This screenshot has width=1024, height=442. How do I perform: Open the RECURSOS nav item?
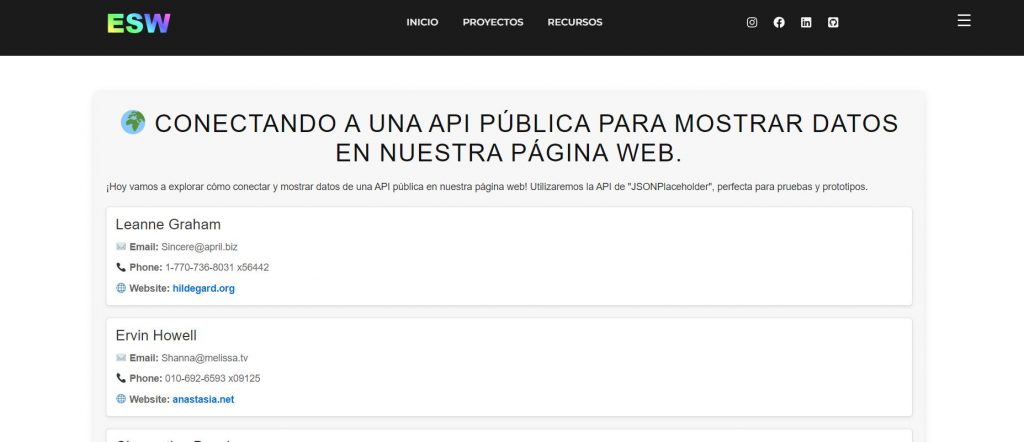tap(575, 22)
